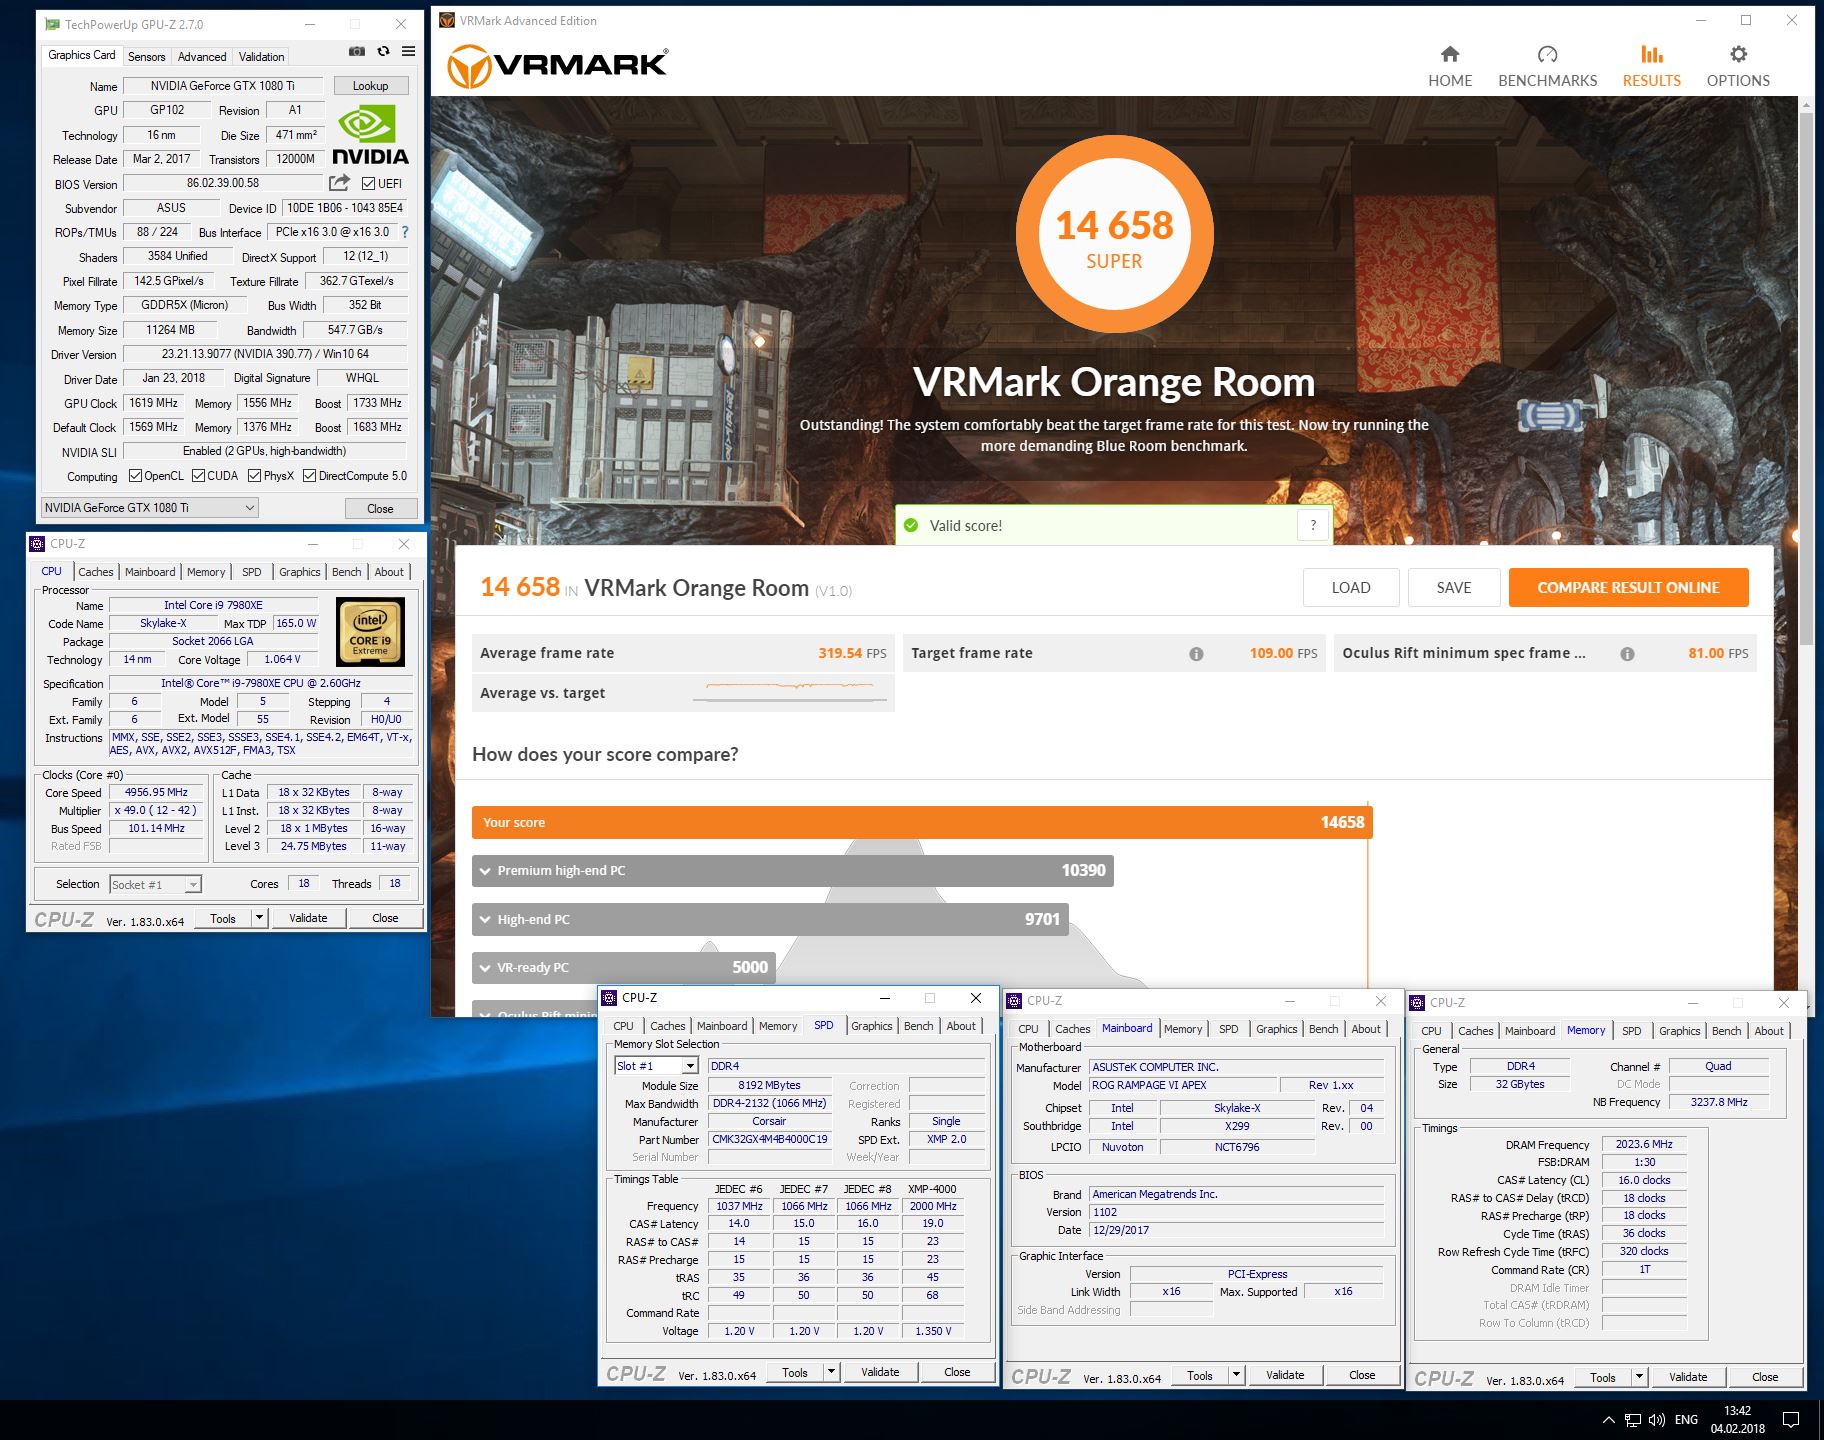
Task: Toggle the OpenCL checkbox
Action: click(135, 476)
